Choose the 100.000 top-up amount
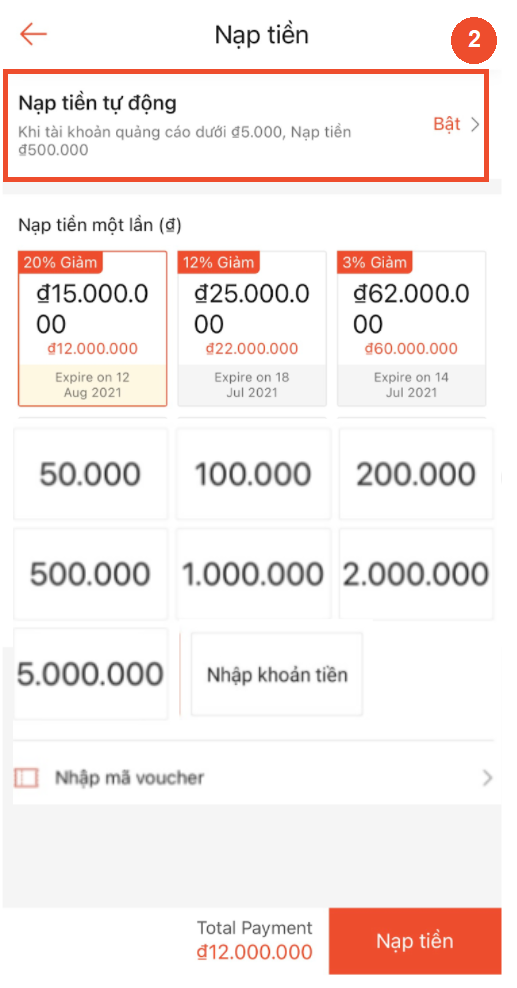This screenshot has height=988, width=517. 253,474
